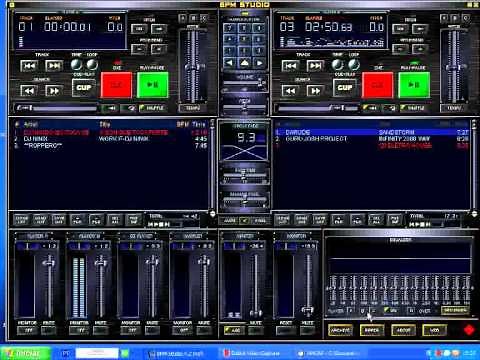Click the Fade button below crossfader
The height and width of the screenshot is (360, 480).
point(260,220)
